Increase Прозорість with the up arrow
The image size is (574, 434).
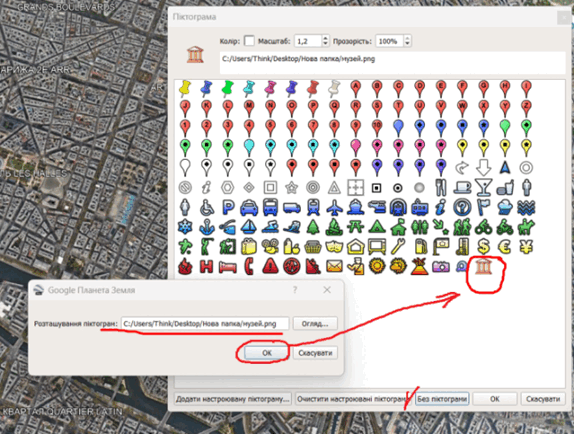[x=407, y=38]
